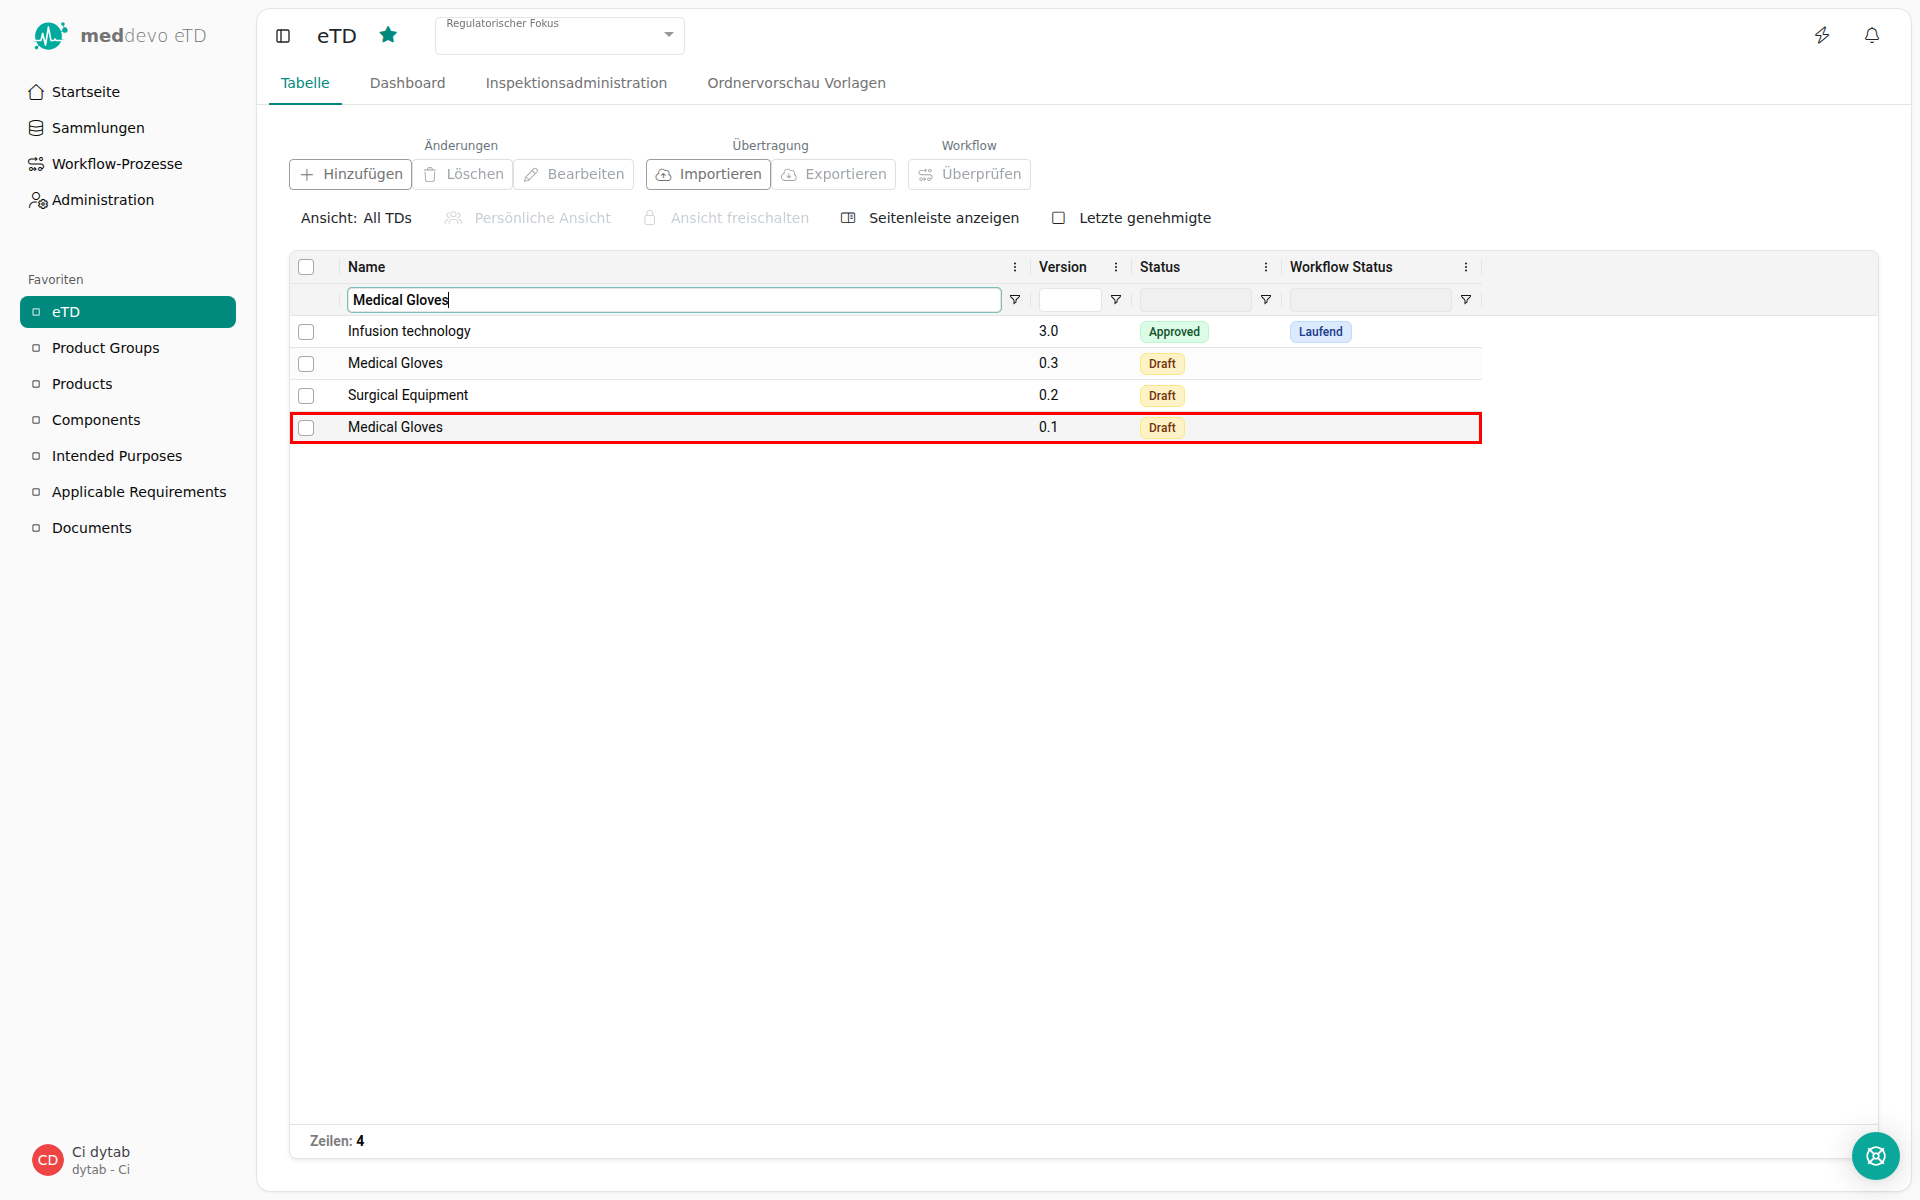Enable the Letzte genehmigte checkbox
The width and height of the screenshot is (1920, 1200).
1058,218
